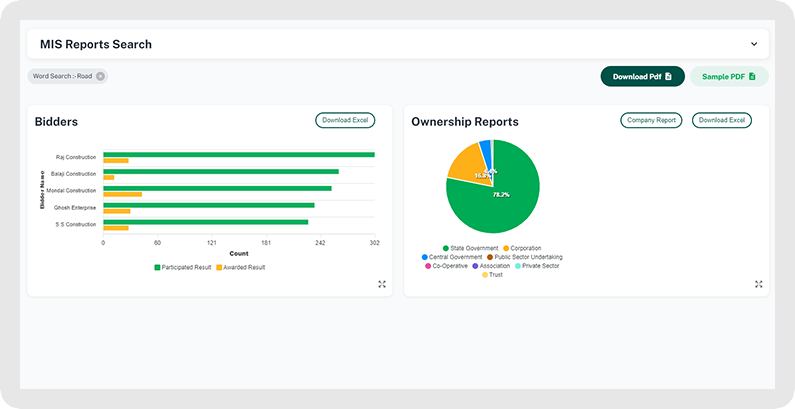
Task: Download Excel for Ownership Reports
Action: (x=721, y=120)
